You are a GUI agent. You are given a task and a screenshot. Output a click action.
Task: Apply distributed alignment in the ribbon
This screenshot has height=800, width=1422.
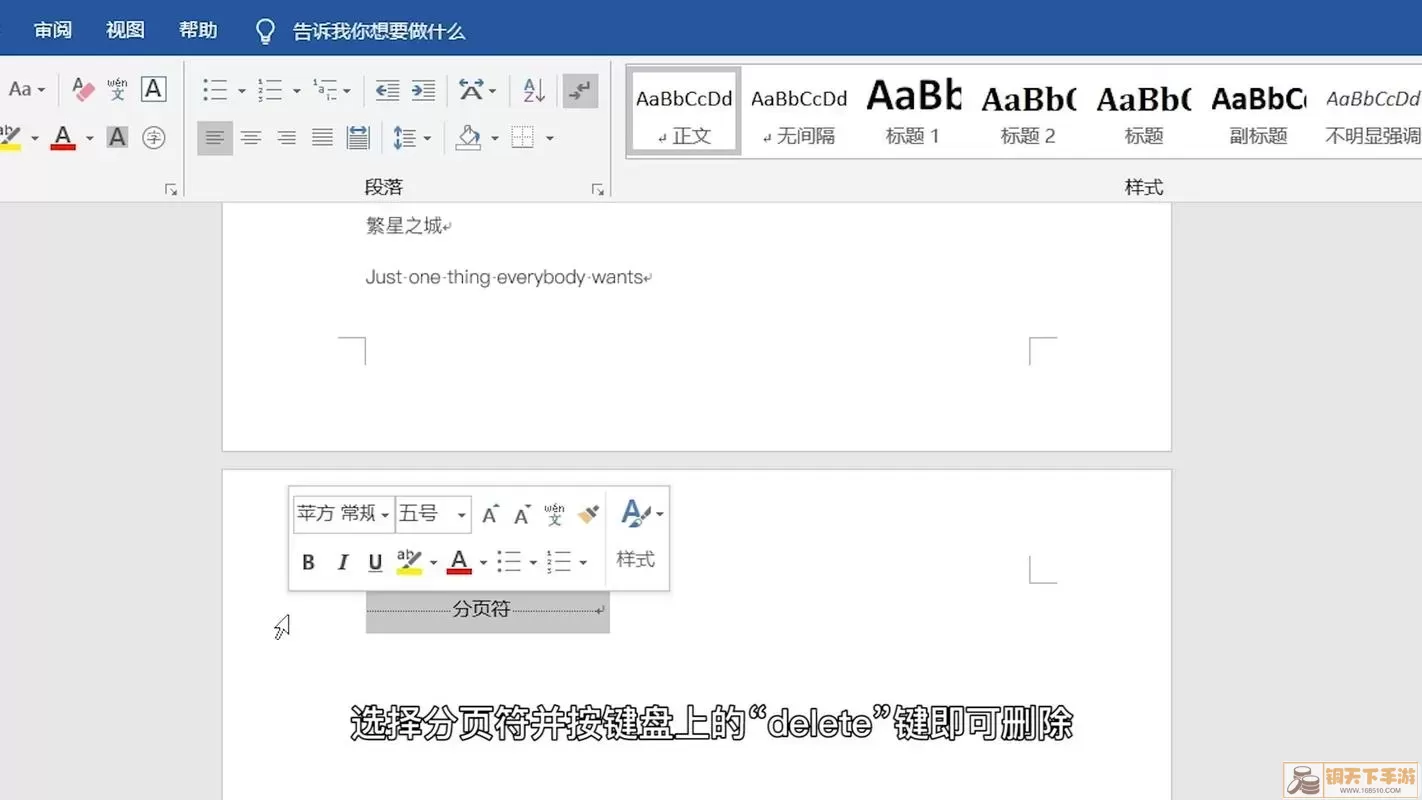point(358,137)
